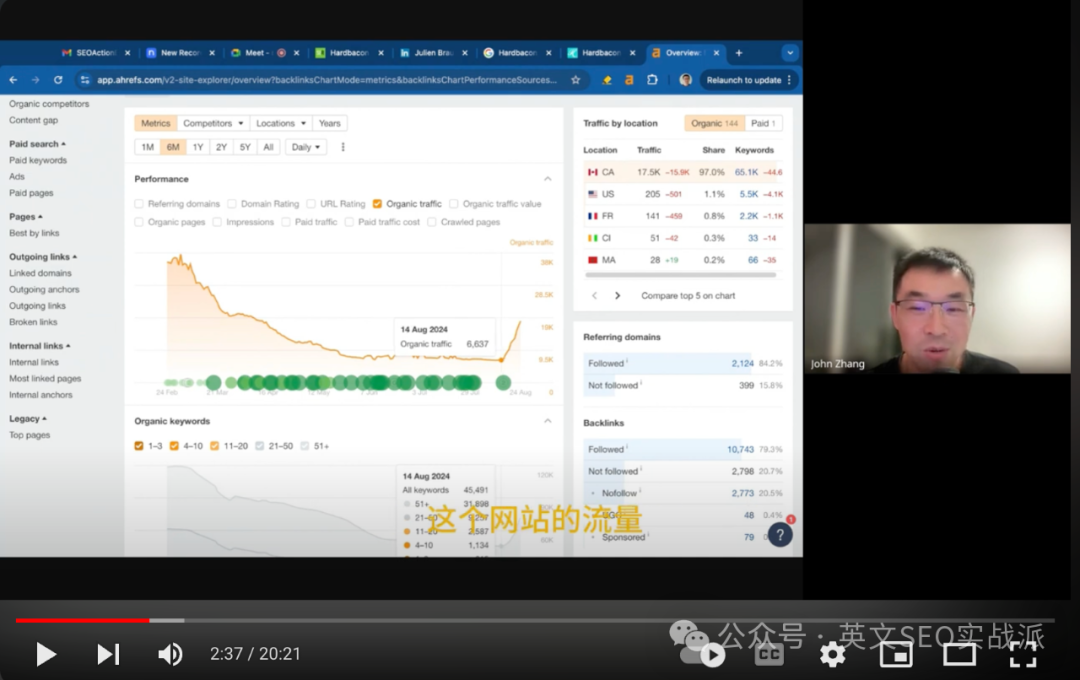Open Broken links in the sidebar
1080x680 pixels.
(x=33, y=322)
